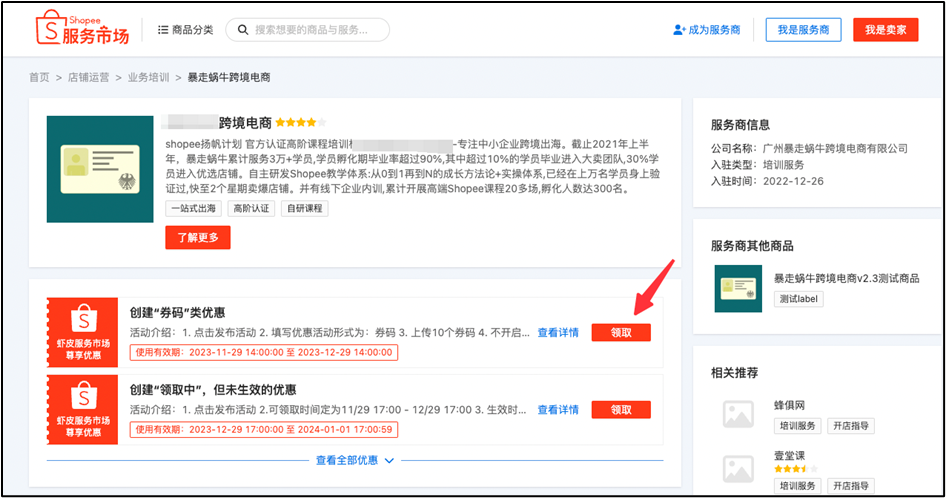
Task: Click the 蜂俱网 placeholder image icon
Action: (738, 414)
